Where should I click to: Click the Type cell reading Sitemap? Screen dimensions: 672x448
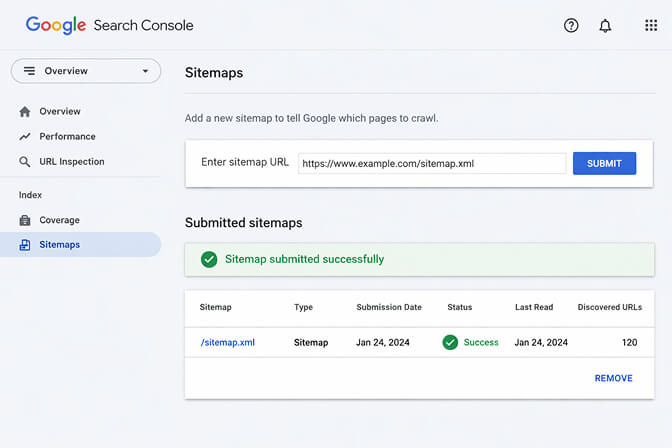[x=311, y=343]
